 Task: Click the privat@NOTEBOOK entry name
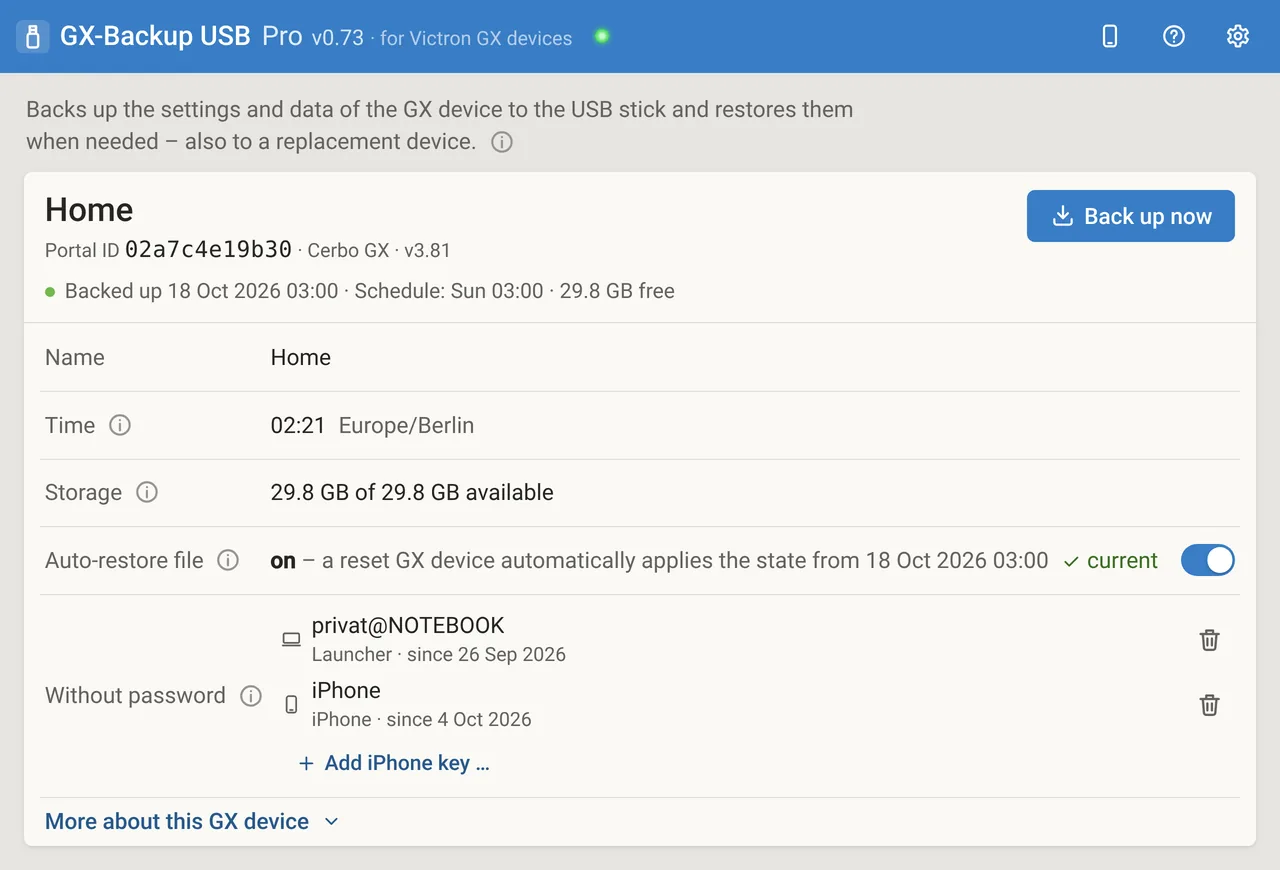tap(408, 625)
